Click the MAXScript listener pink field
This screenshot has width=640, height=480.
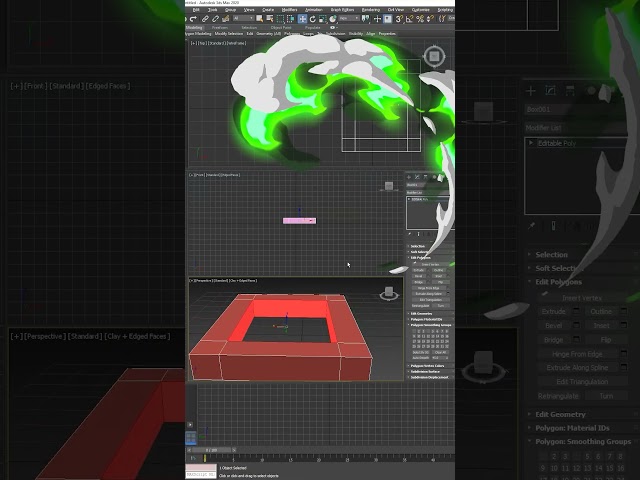tap(201, 468)
